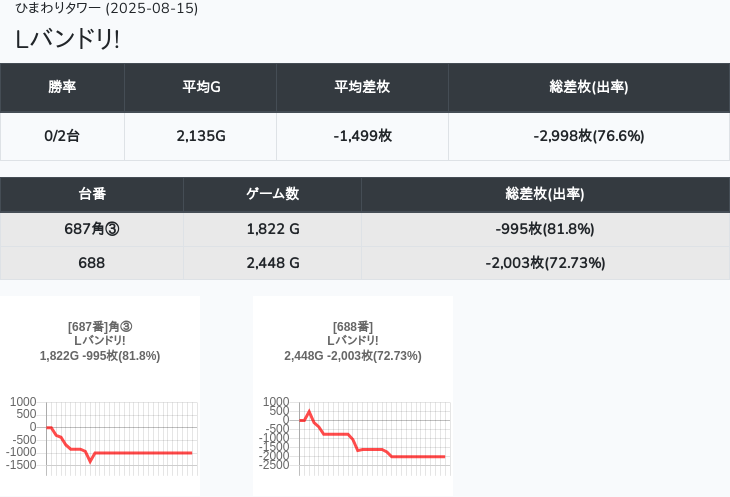Open the [688番] slump graph
730x497 pixels.
353,435
